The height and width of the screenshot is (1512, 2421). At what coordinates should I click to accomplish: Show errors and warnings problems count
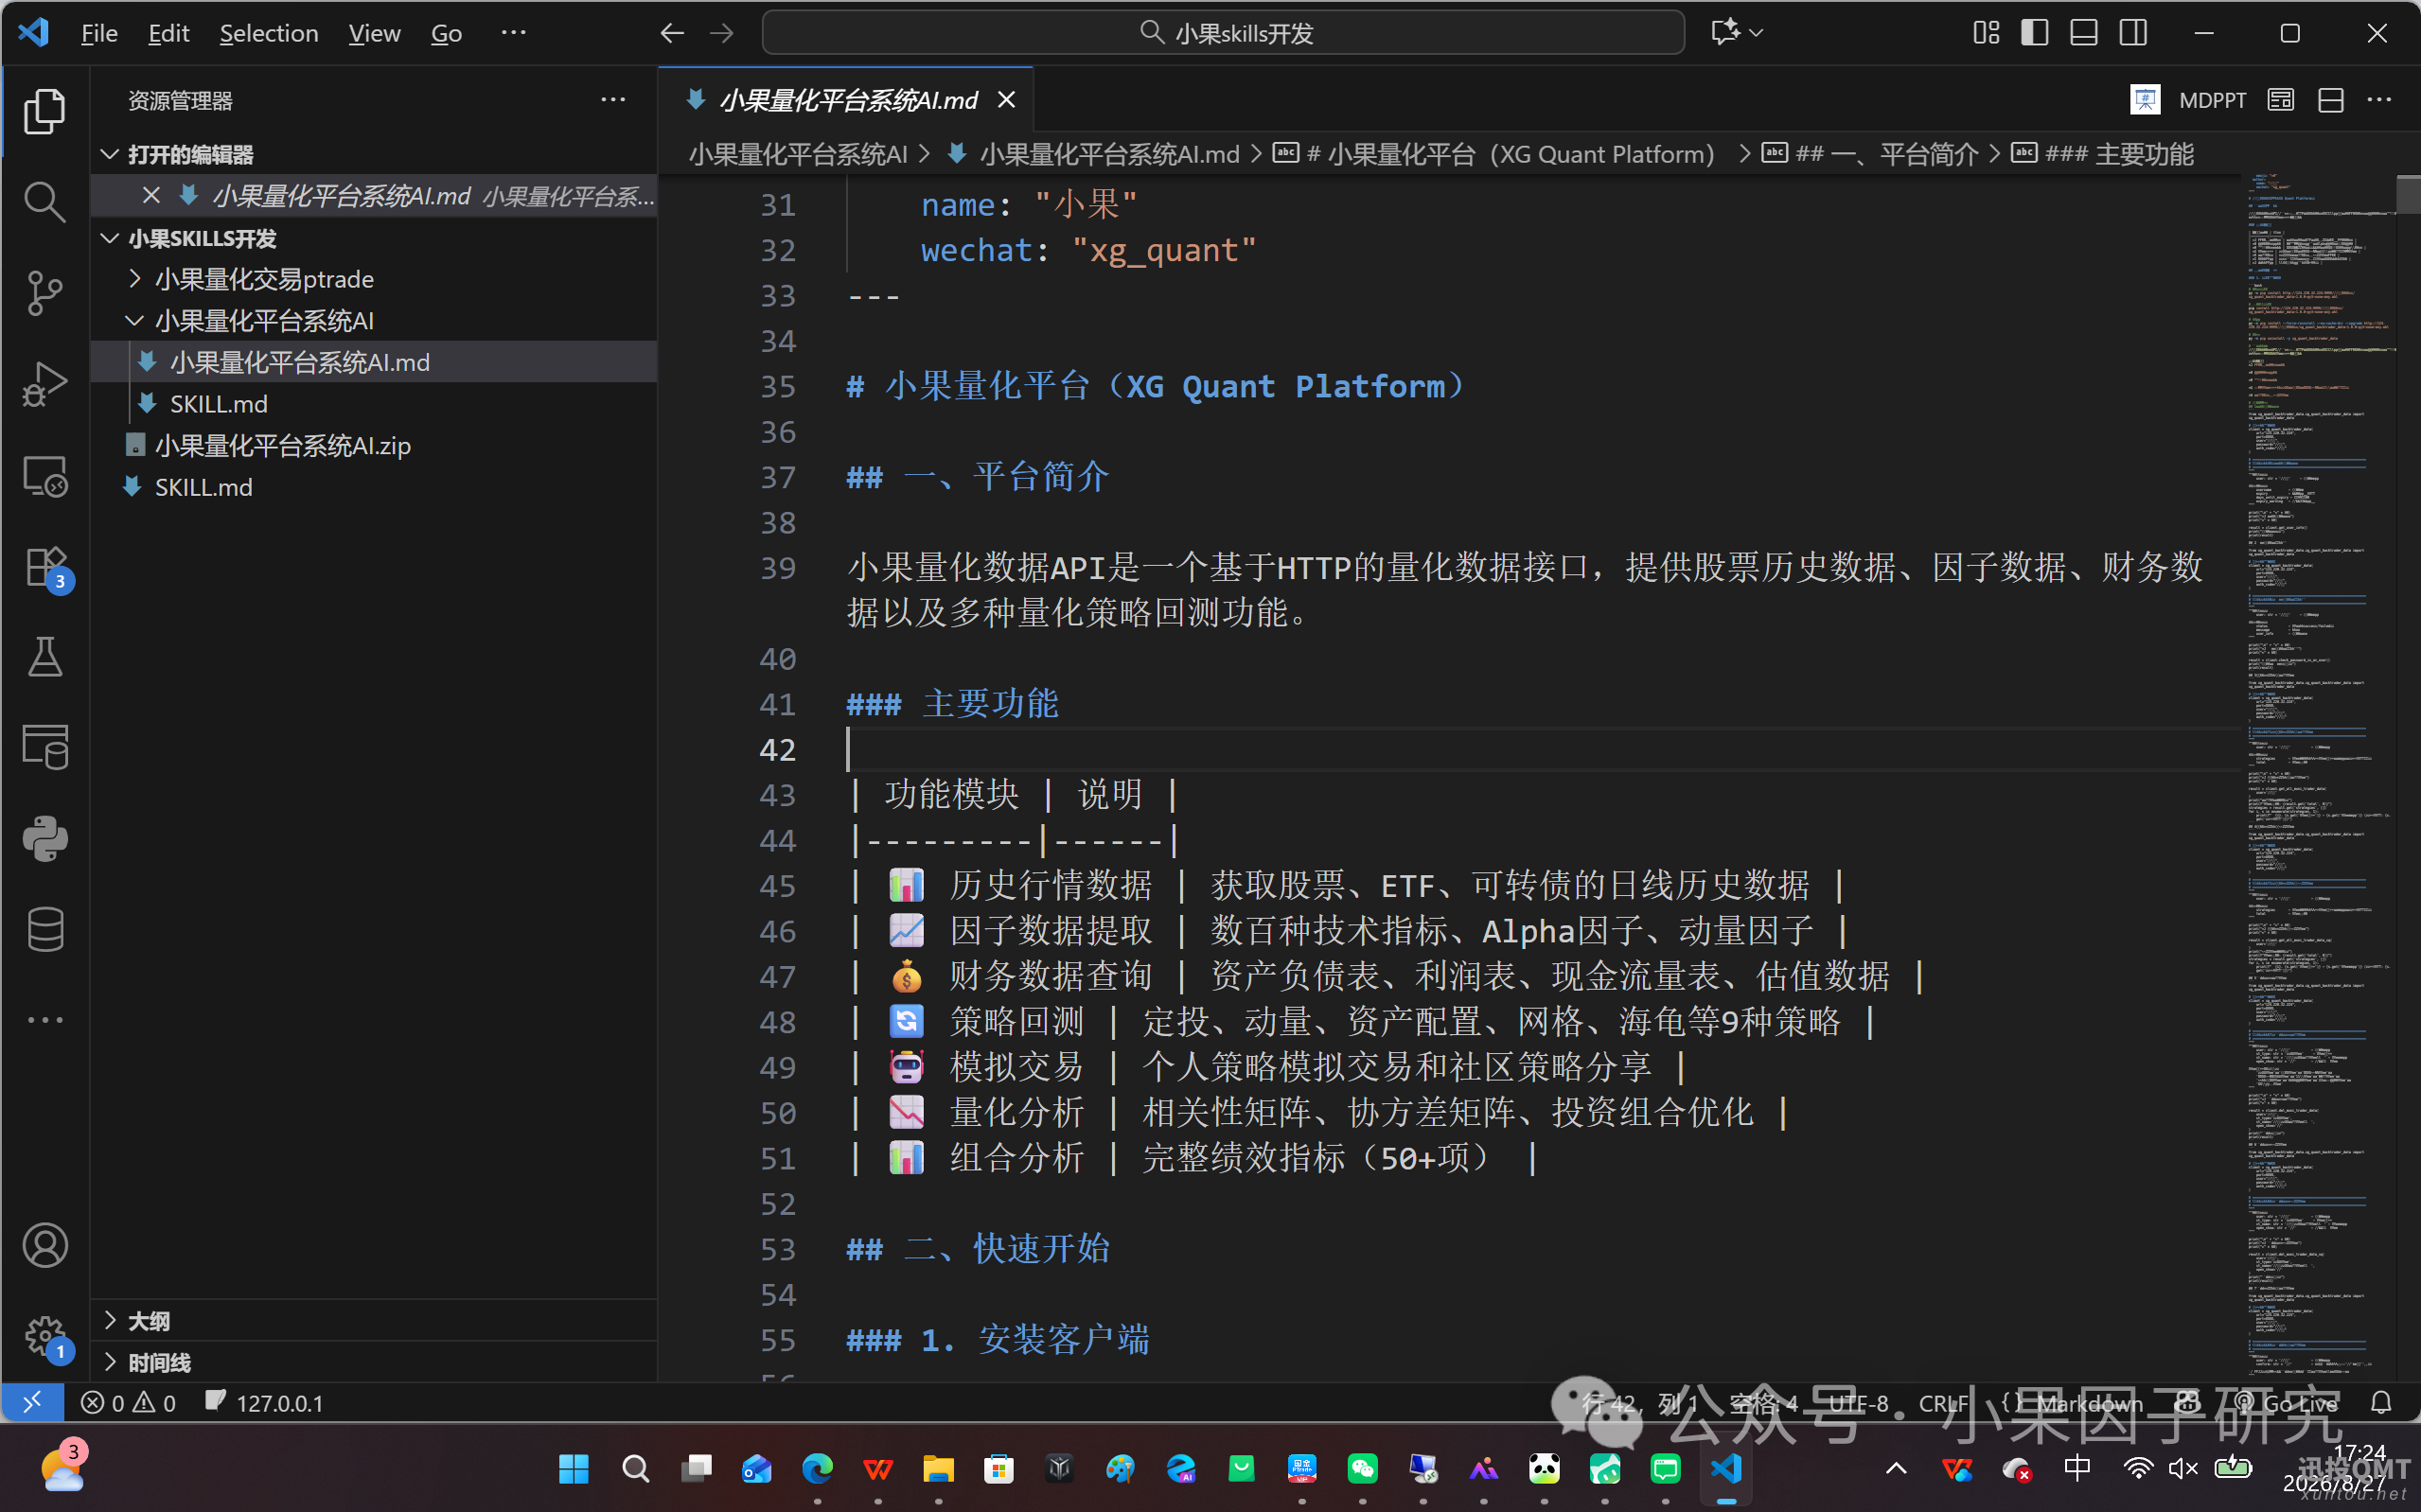click(128, 1402)
